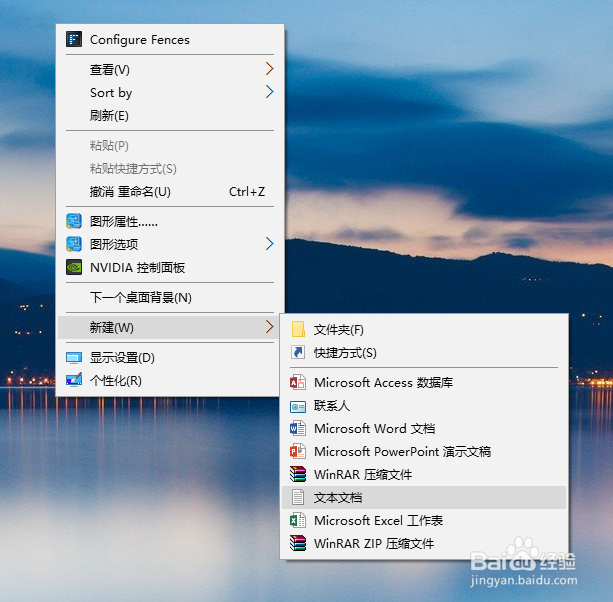This screenshot has width=613, height=602.
Task: Create new 快捷方式(S)
Action: coord(424,353)
